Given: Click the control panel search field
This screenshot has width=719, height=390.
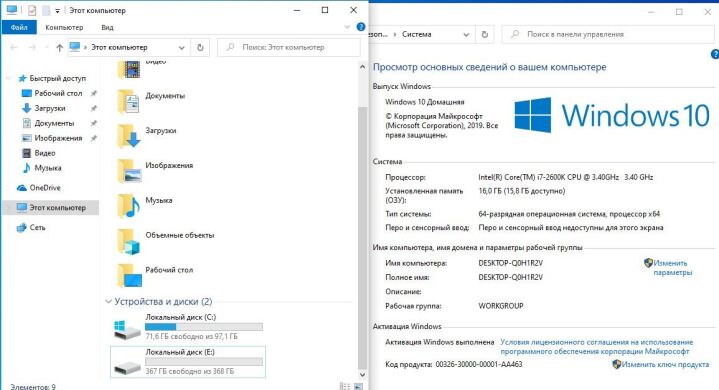Looking at the screenshot, I should (x=607, y=34).
